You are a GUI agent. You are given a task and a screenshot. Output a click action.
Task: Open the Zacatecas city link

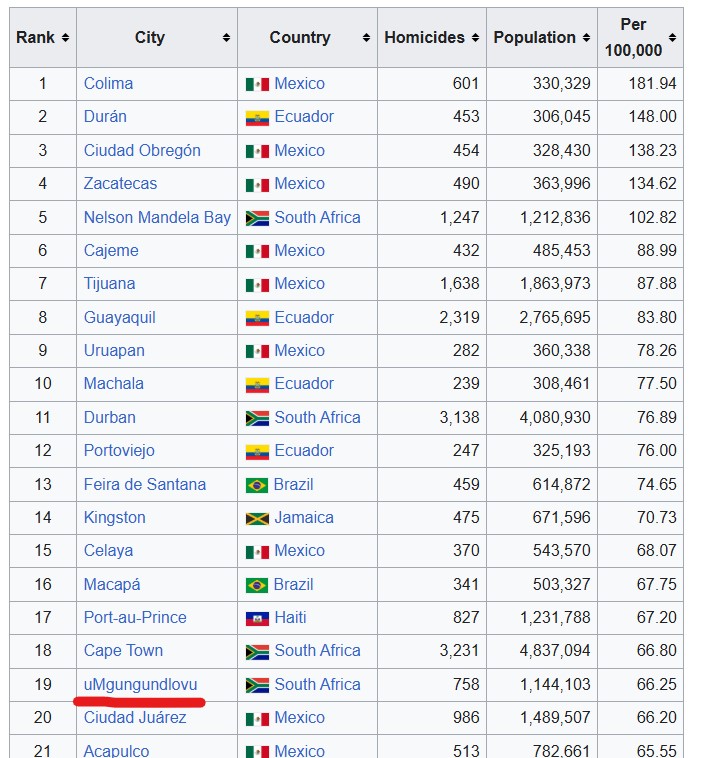120,184
